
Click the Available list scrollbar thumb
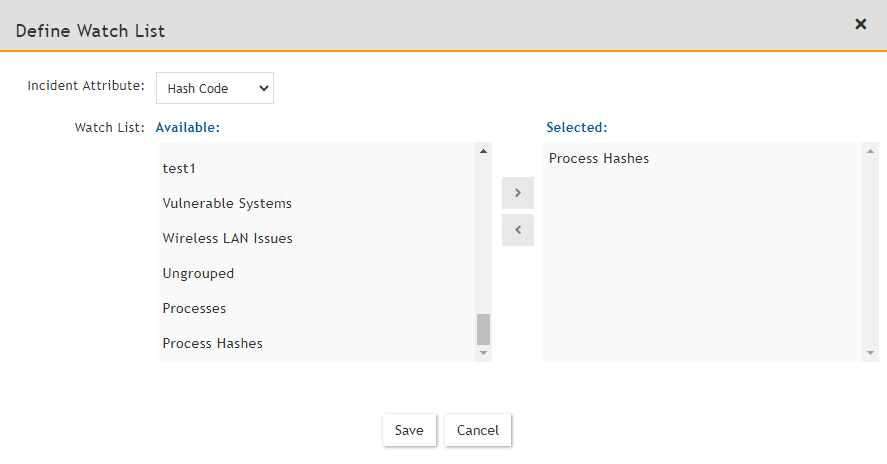tap(484, 329)
